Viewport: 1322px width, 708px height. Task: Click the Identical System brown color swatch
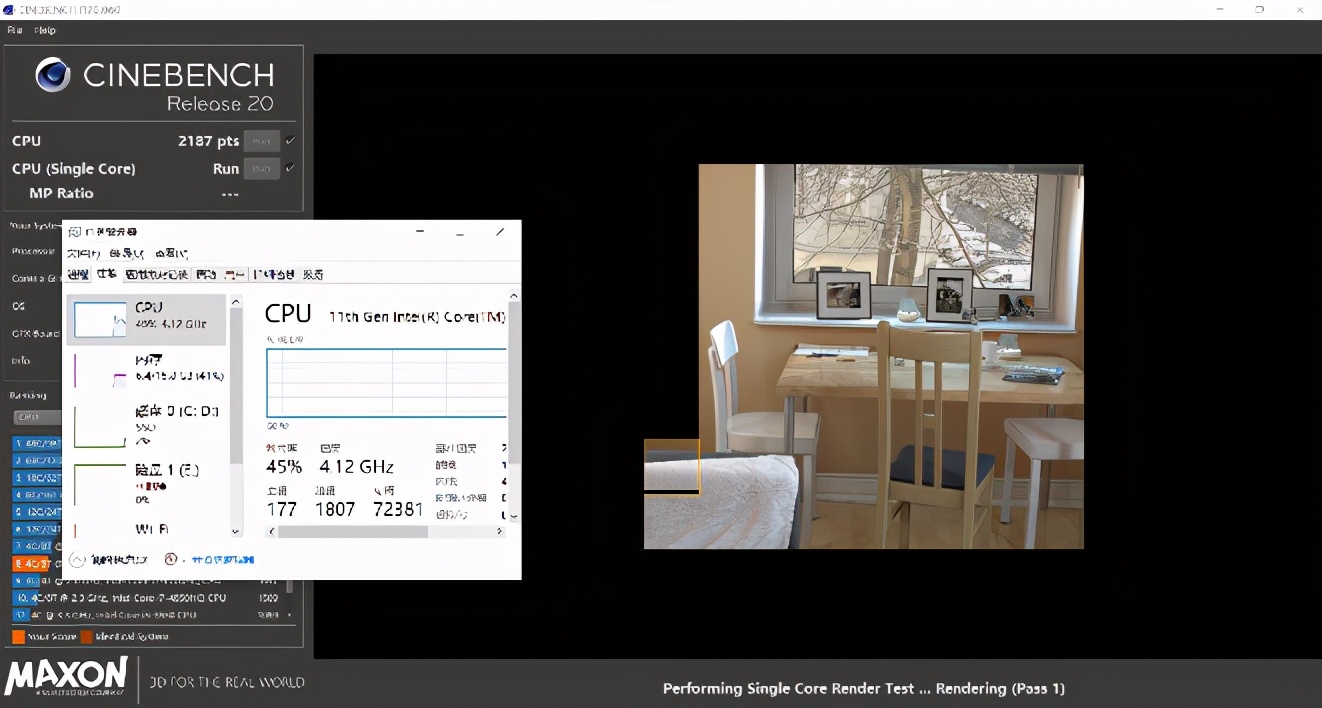click(87, 636)
